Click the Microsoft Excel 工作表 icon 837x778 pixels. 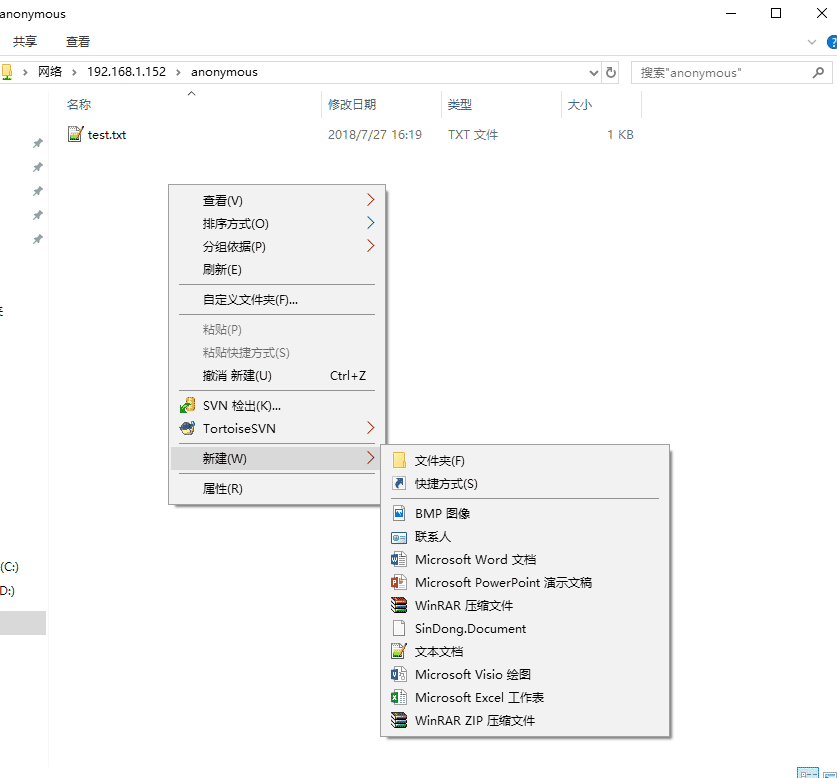click(399, 697)
